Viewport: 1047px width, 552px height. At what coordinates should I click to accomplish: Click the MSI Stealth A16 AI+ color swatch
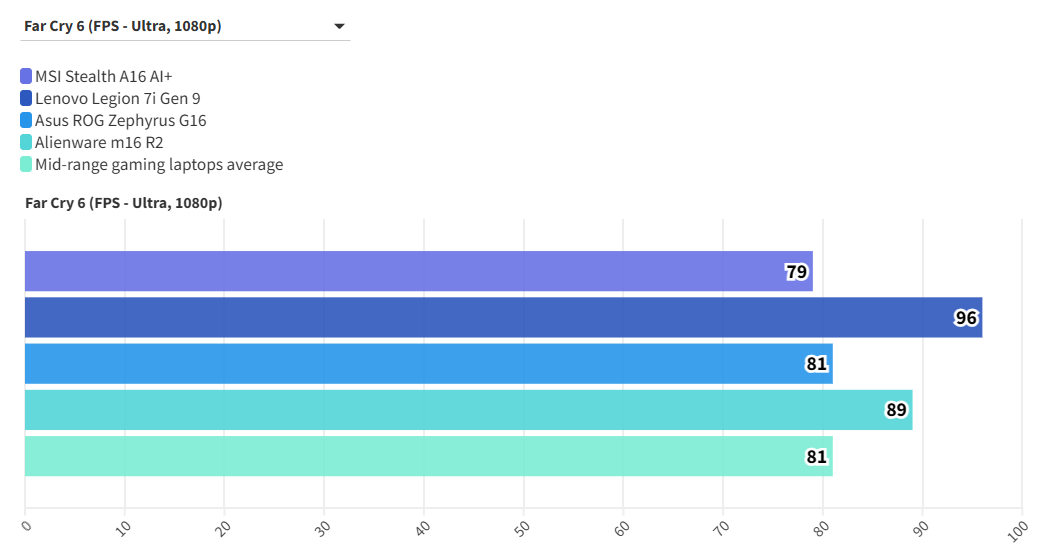pyautogui.click(x=26, y=76)
